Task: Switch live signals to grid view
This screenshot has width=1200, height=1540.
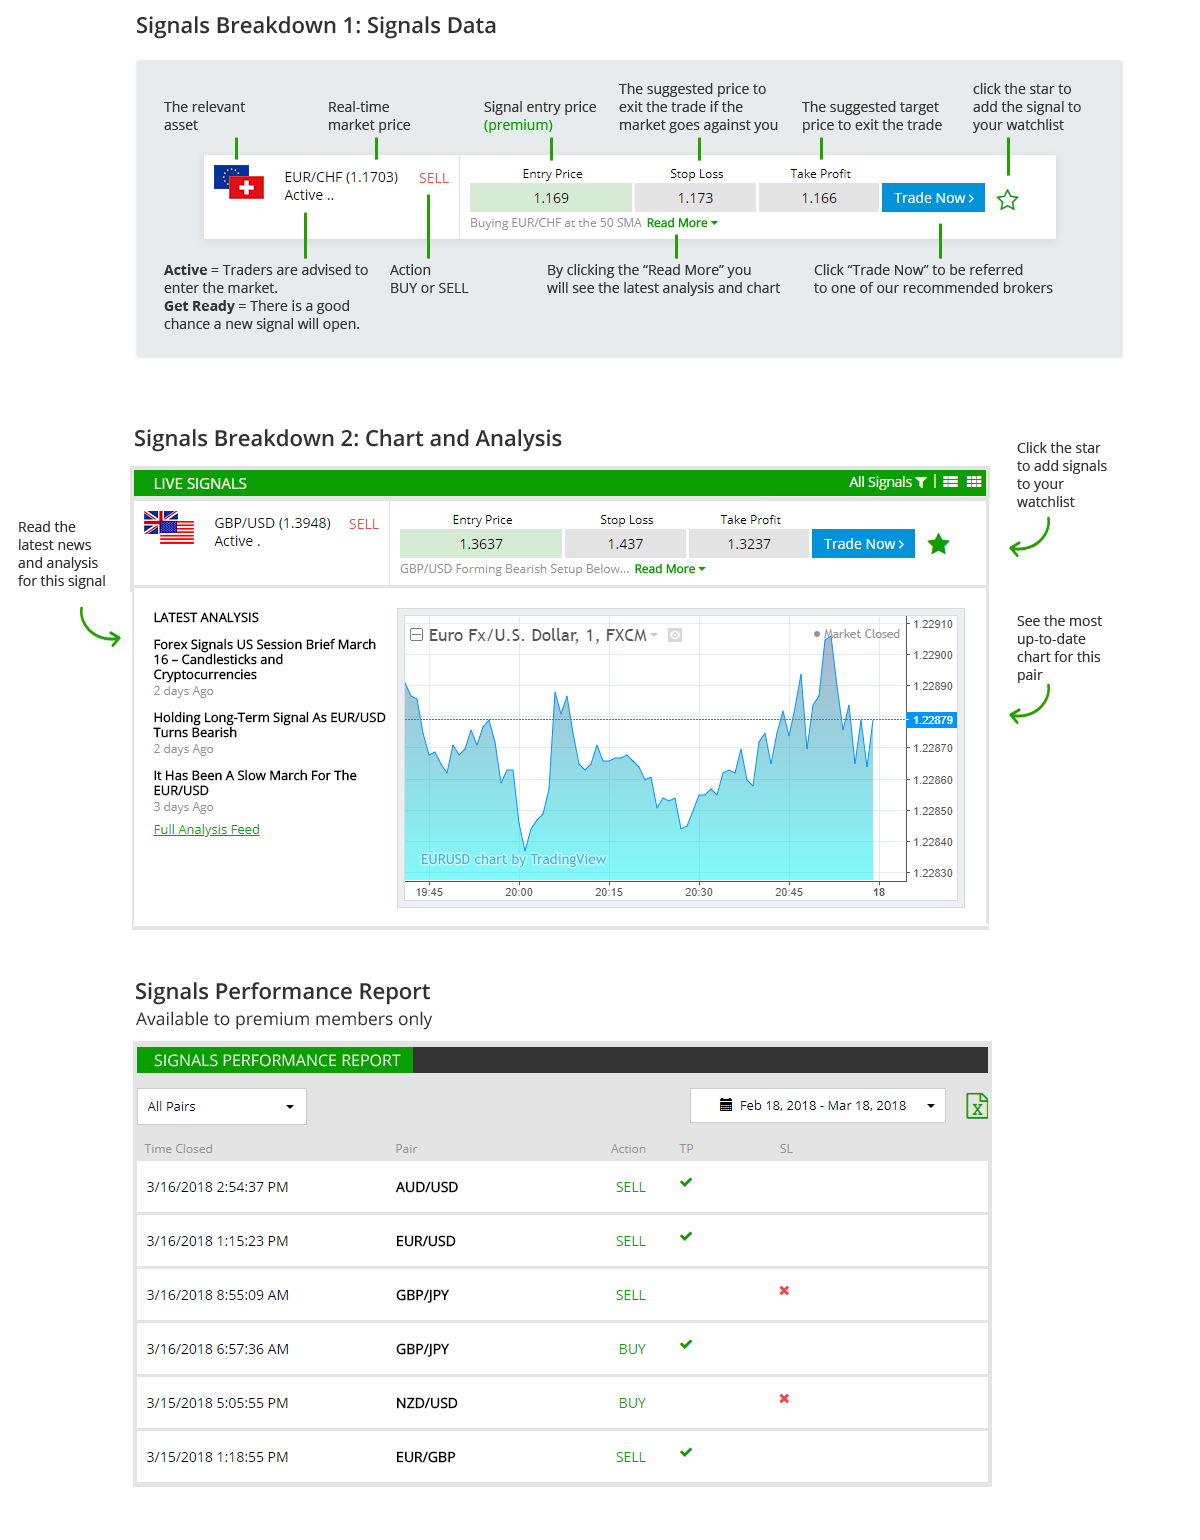Action: 974,482
